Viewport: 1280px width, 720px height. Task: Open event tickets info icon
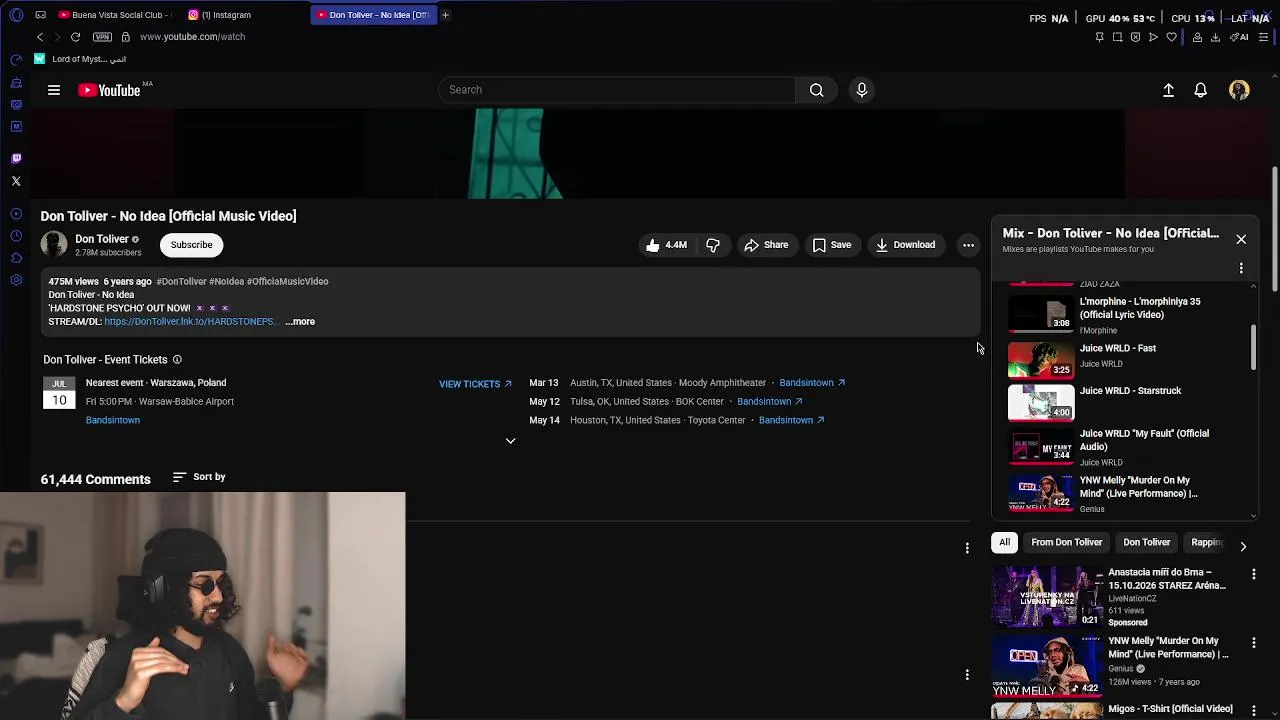(x=177, y=360)
